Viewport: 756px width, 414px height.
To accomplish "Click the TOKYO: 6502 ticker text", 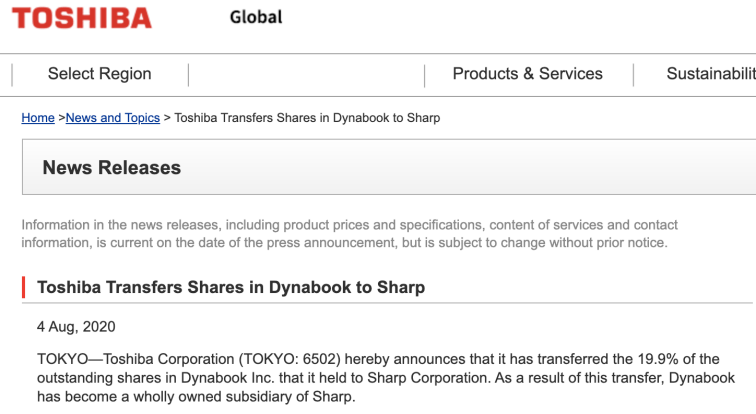I will coord(290,359).
